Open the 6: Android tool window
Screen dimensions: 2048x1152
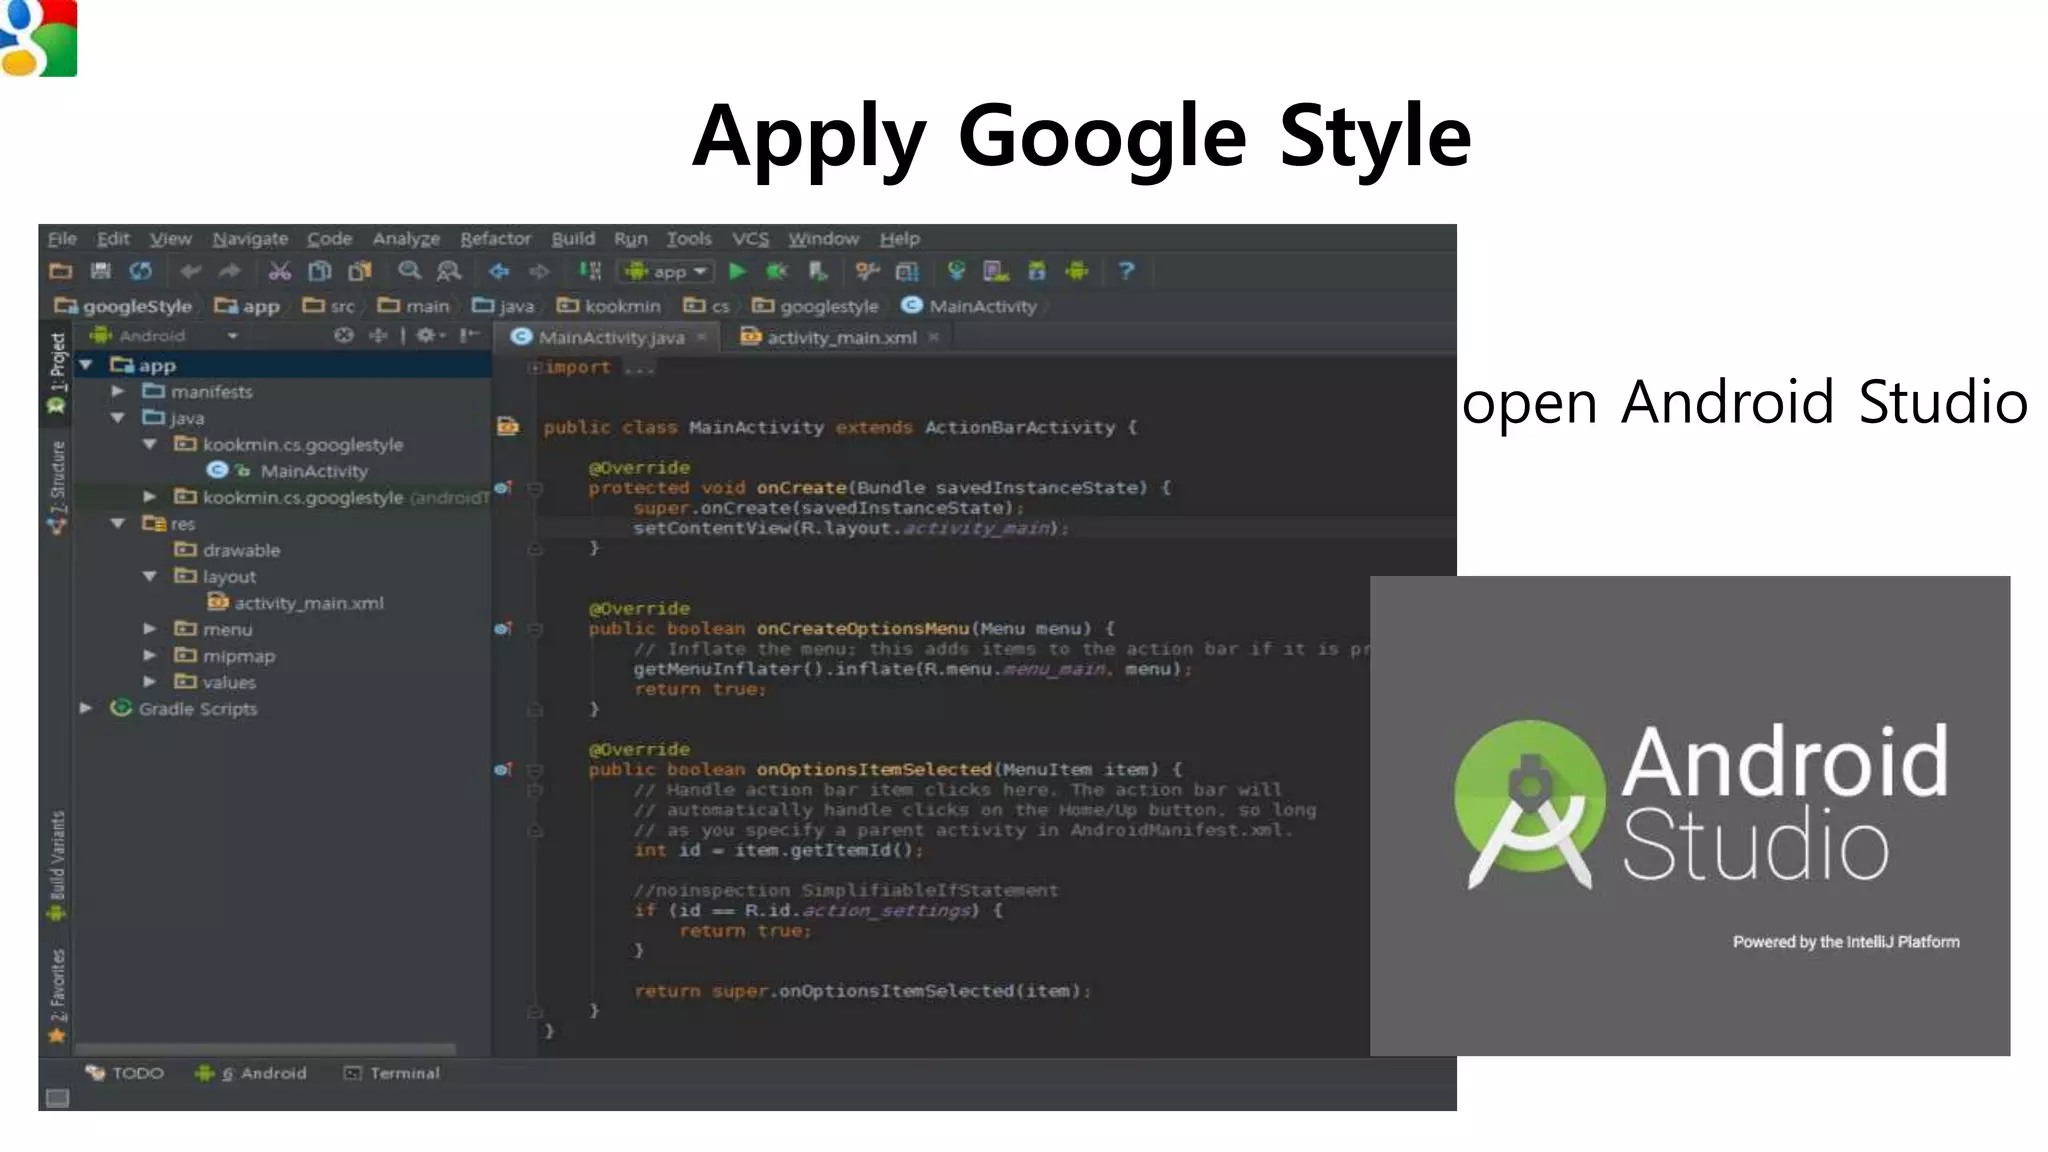point(251,1073)
